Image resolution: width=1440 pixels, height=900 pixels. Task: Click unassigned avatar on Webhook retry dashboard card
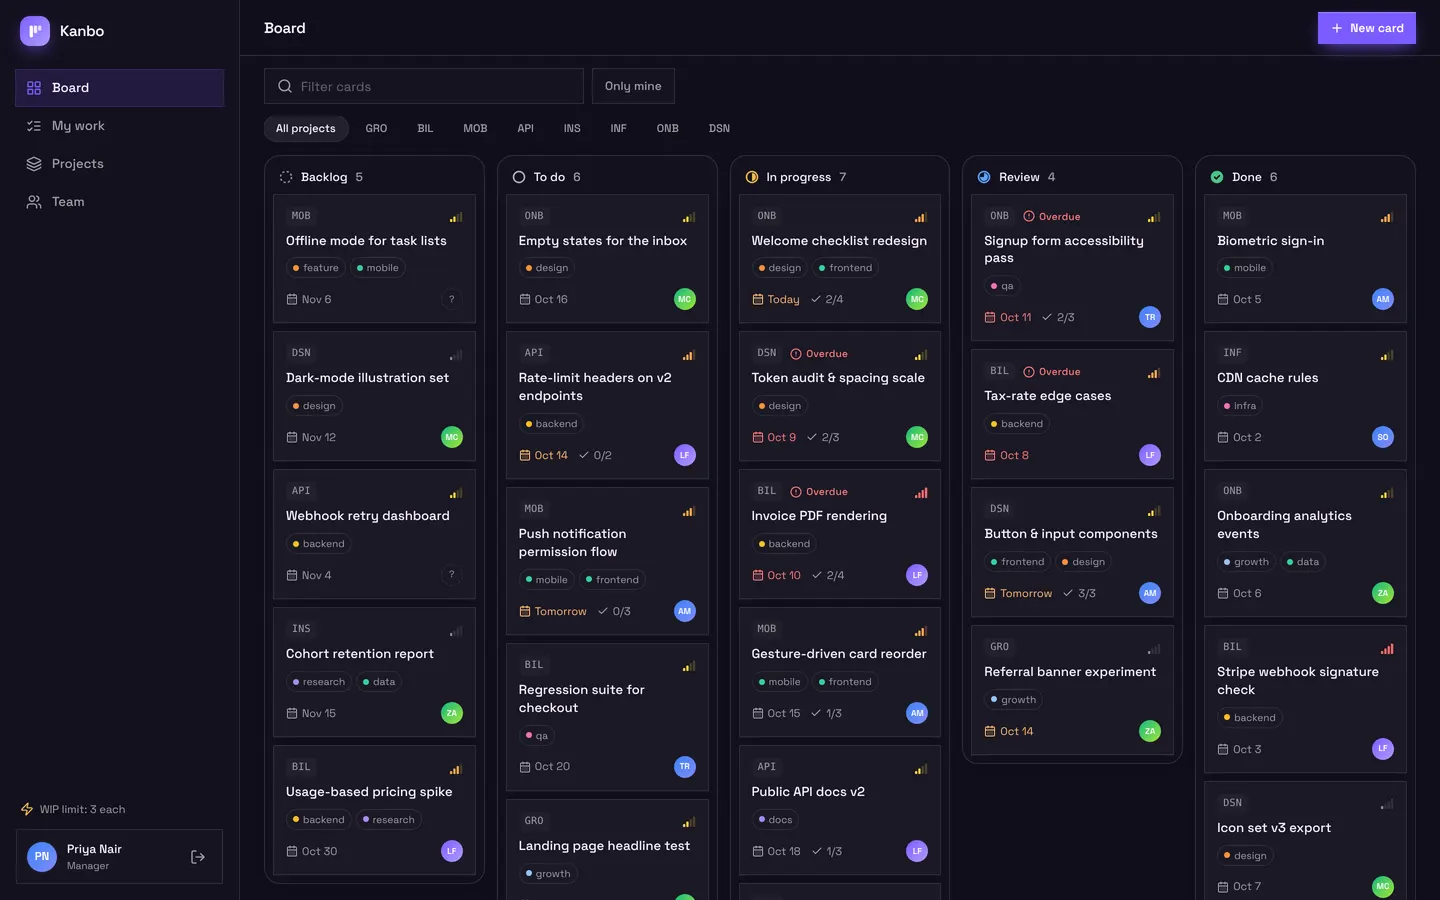click(452, 575)
